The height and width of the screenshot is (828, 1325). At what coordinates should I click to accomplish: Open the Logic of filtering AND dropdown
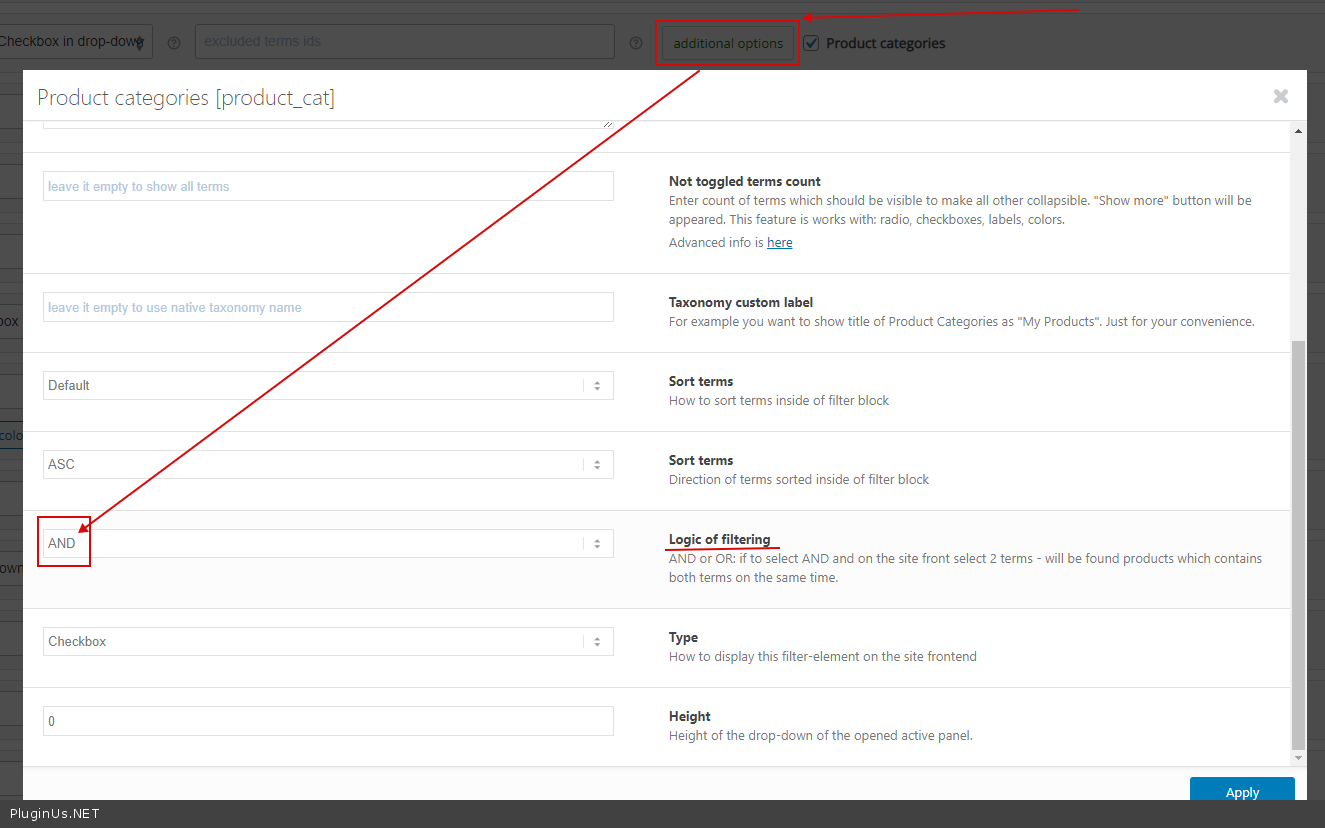pos(328,543)
